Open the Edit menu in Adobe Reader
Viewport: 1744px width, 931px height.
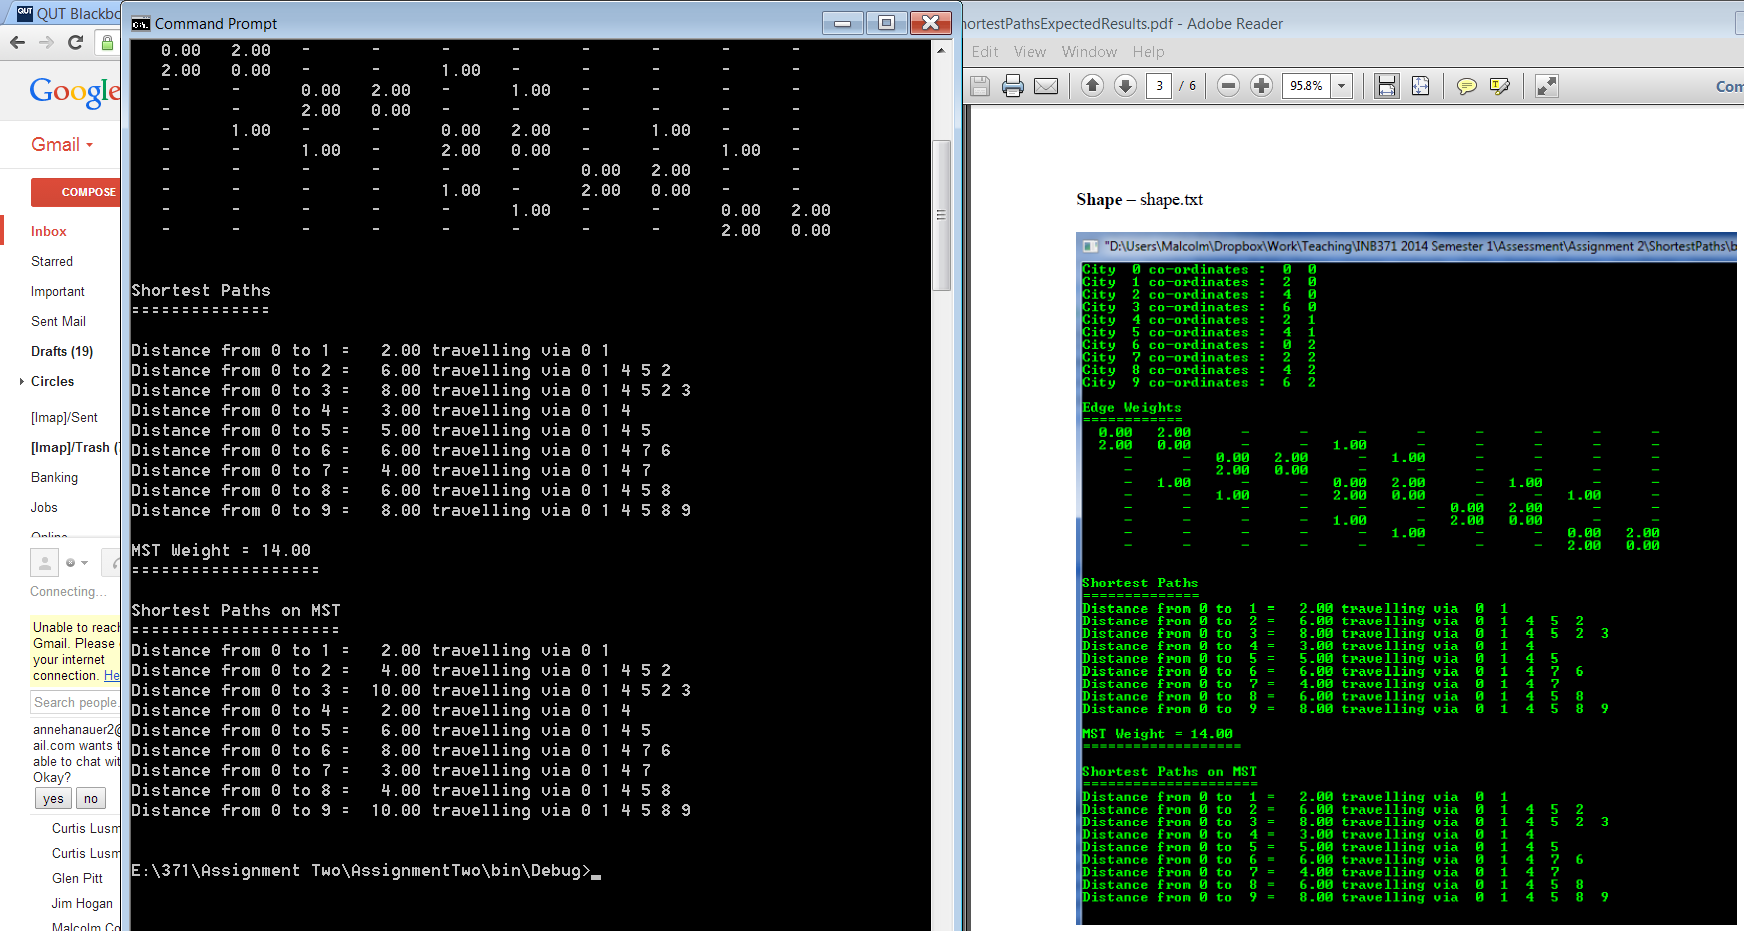coord(985,52)
